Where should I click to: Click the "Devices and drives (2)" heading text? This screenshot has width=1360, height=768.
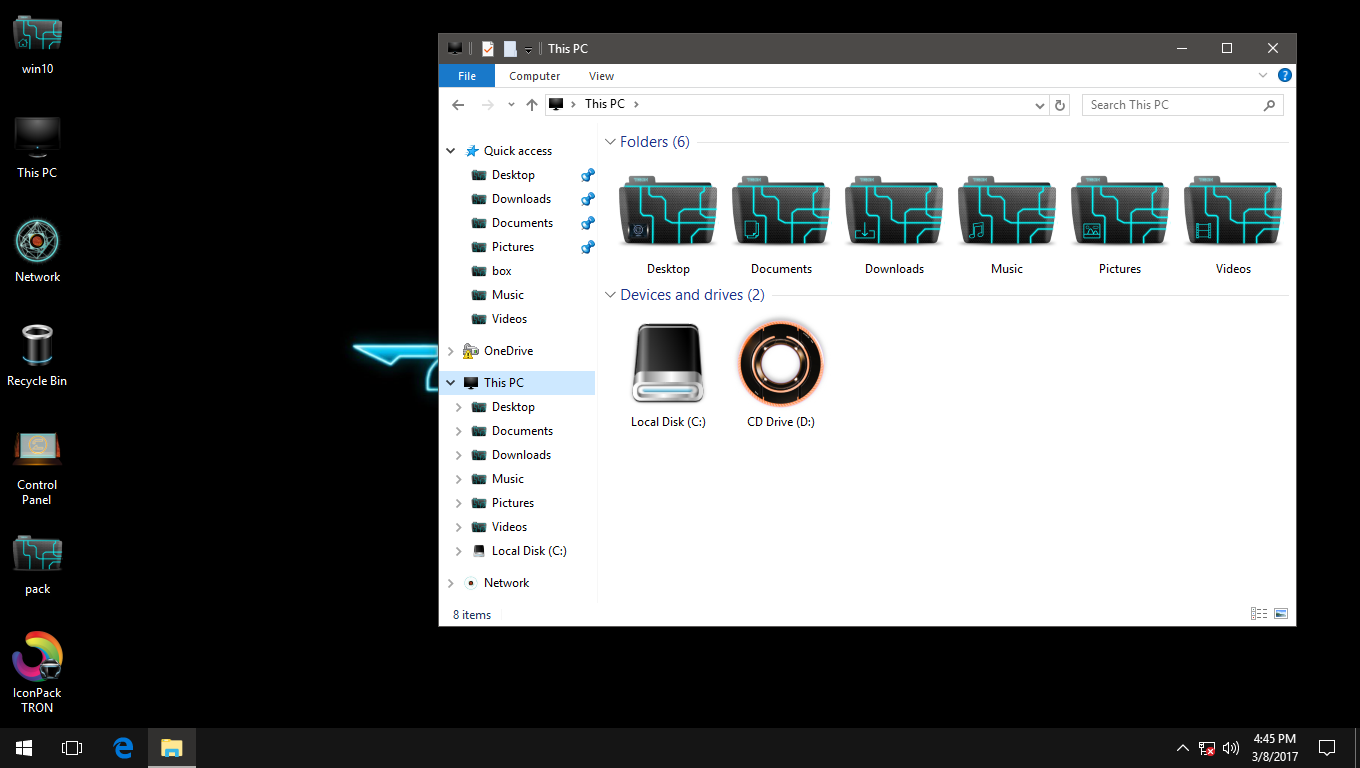(692, 295)
